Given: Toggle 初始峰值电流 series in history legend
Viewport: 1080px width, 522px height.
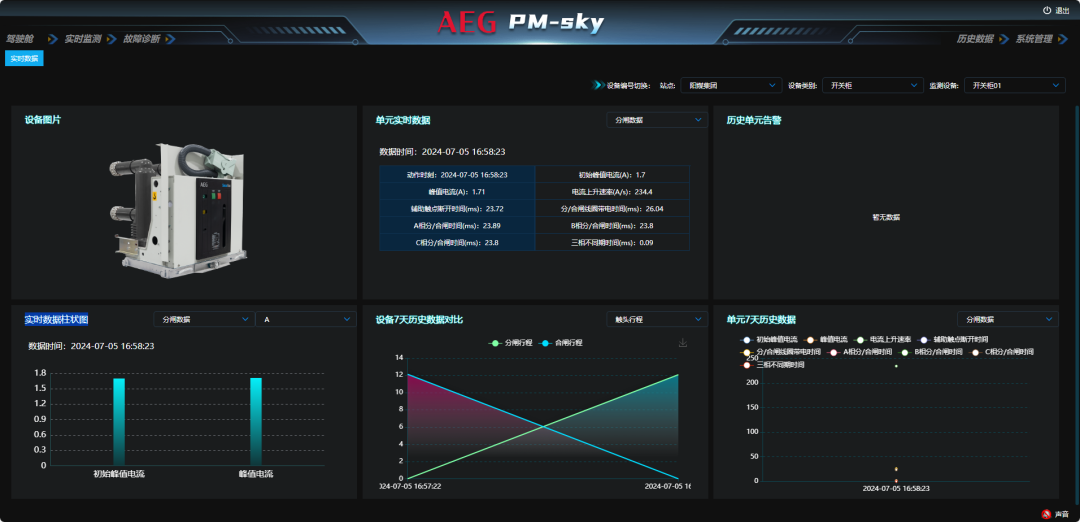Looking at the screenshot, I should pyautogui.click(x=768, y=340).
